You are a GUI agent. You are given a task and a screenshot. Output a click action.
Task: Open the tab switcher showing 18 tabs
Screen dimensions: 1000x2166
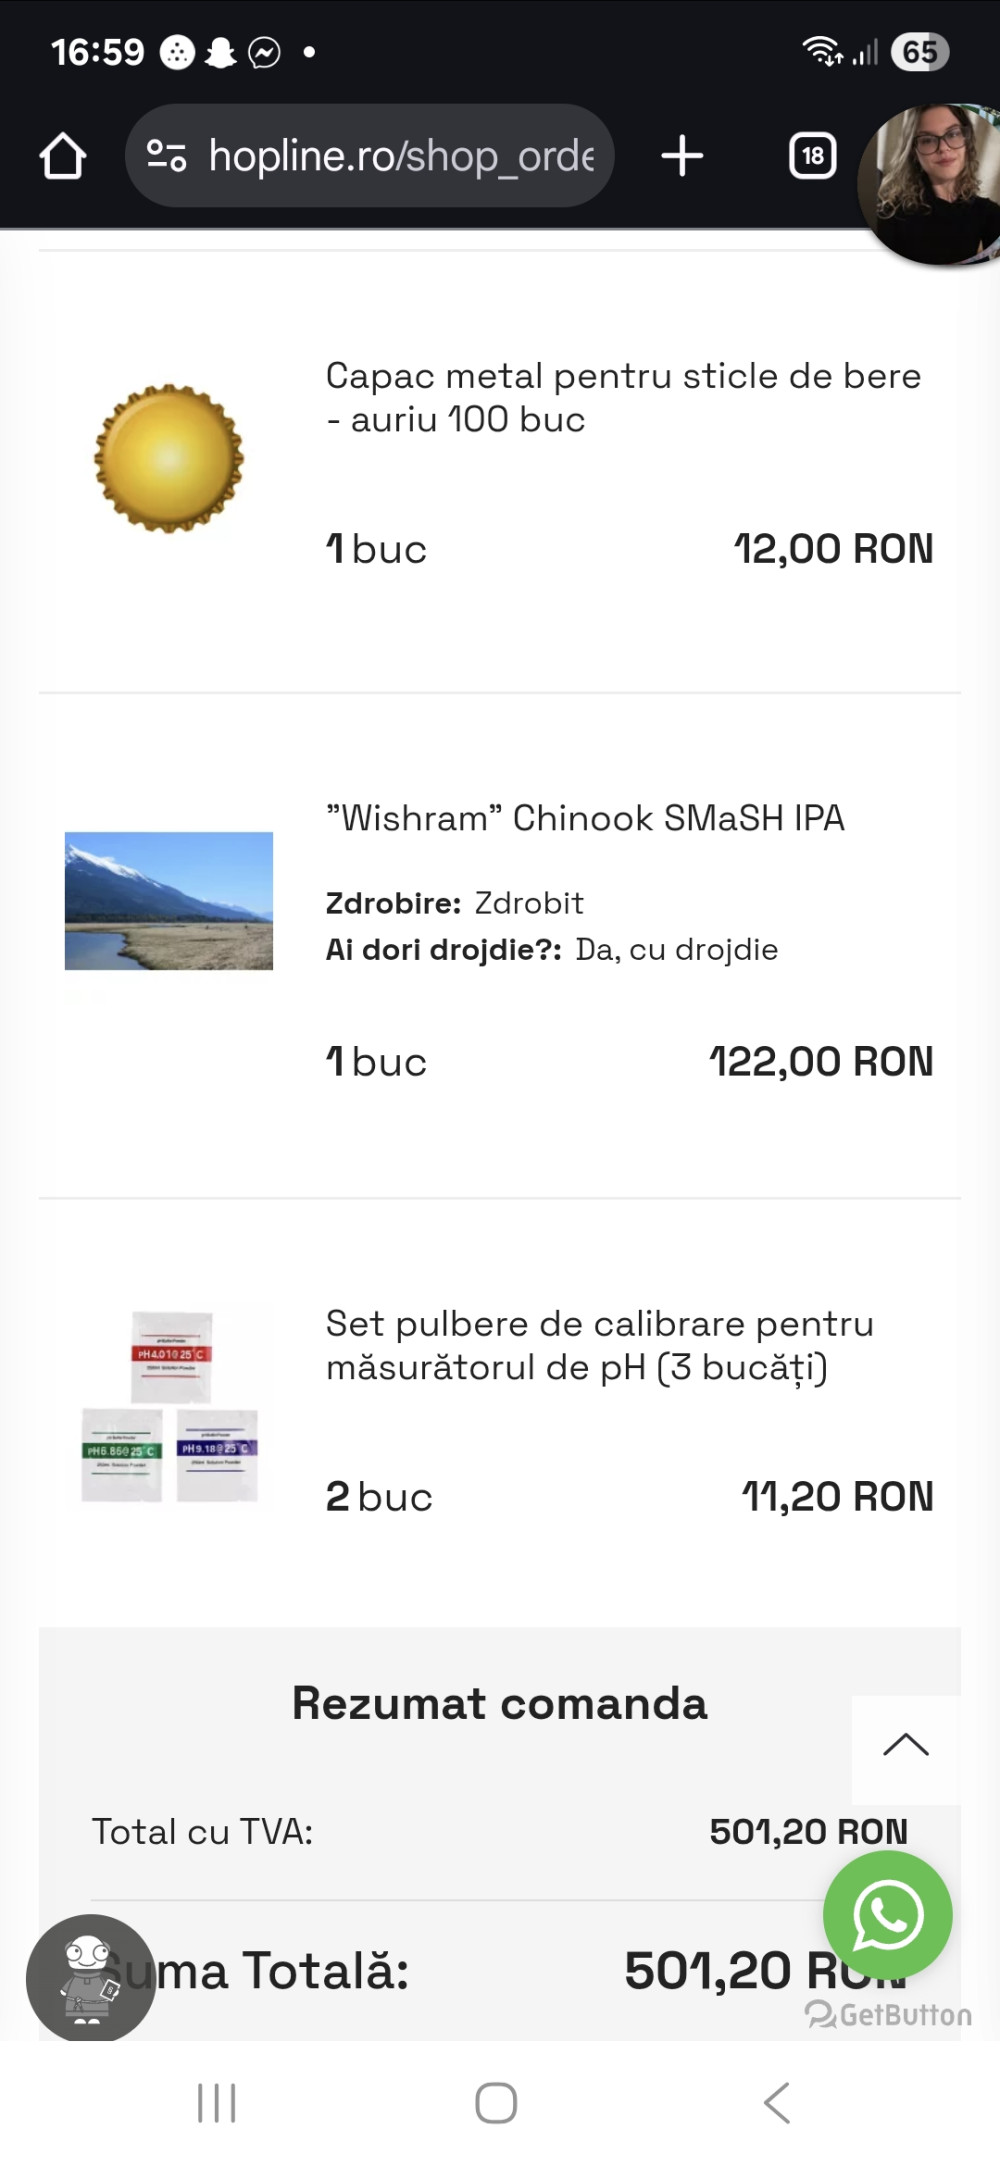(x=812, y=157)
